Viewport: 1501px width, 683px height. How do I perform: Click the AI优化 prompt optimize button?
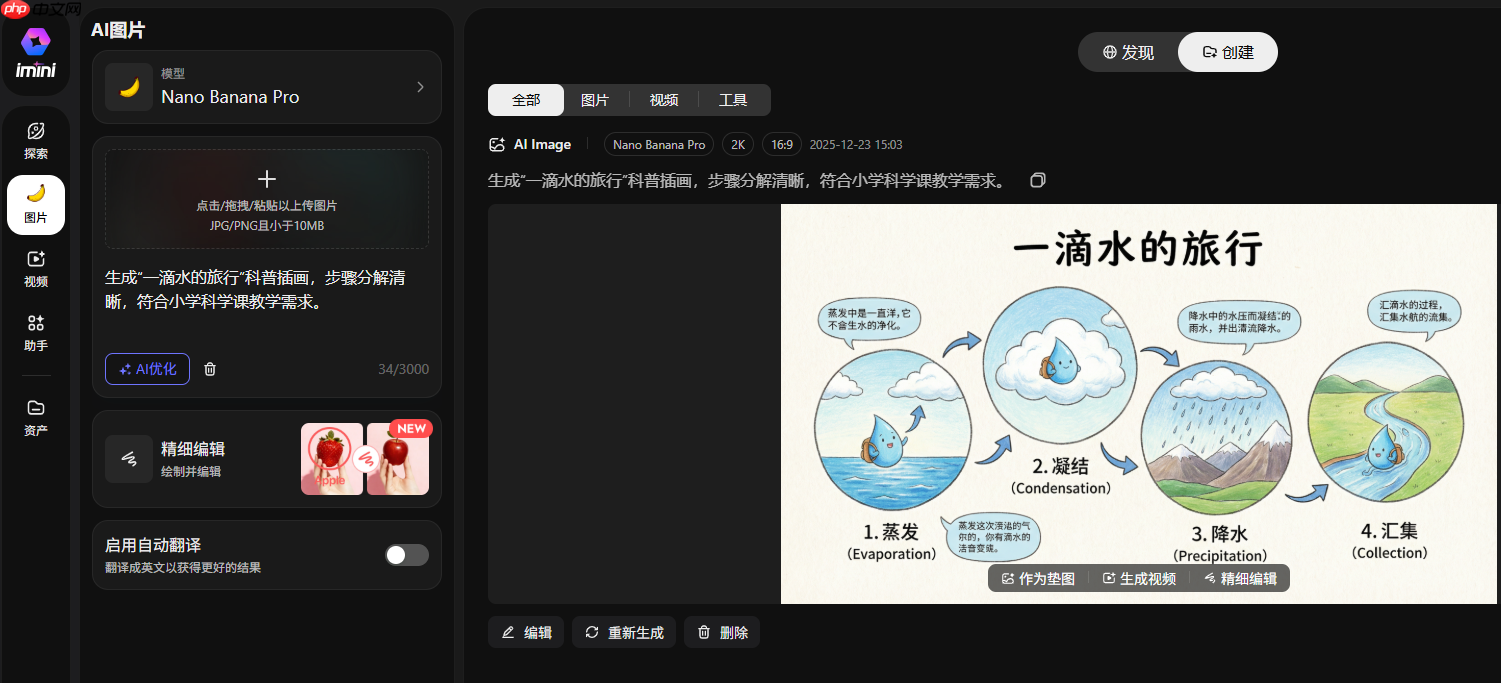[147, 368]
